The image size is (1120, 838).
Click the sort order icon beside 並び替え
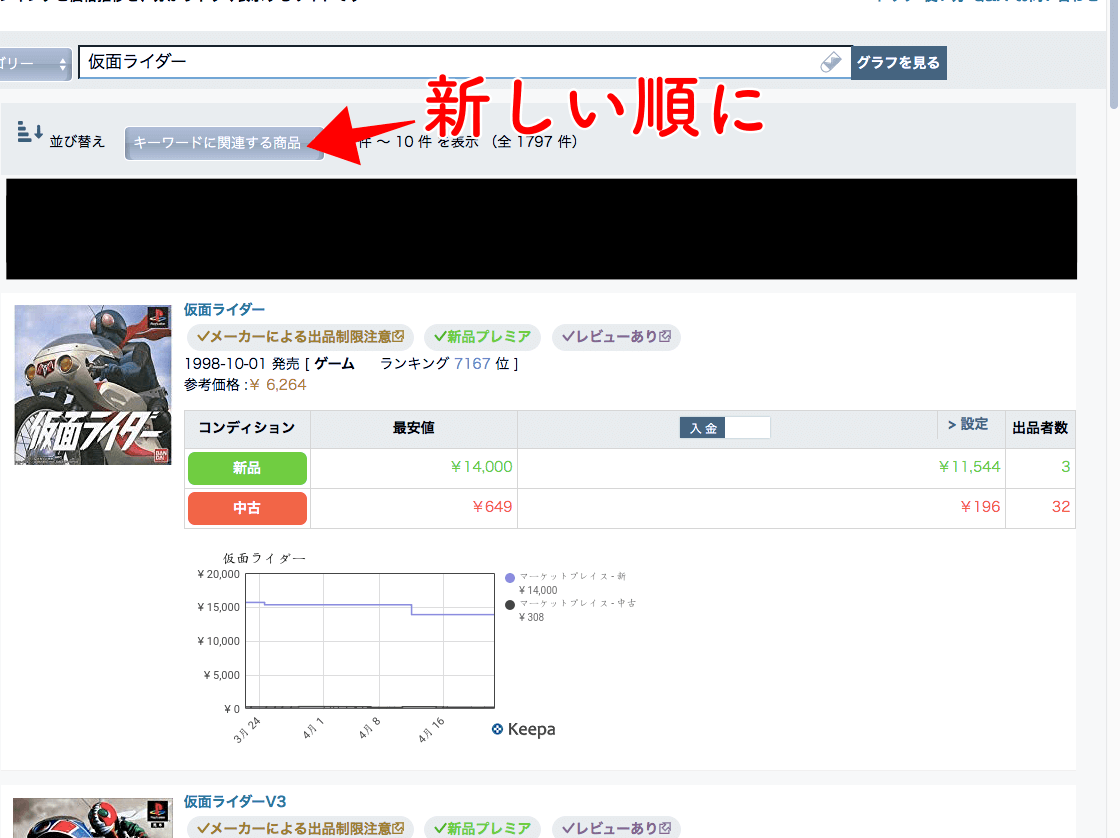(x=29, y=132)
